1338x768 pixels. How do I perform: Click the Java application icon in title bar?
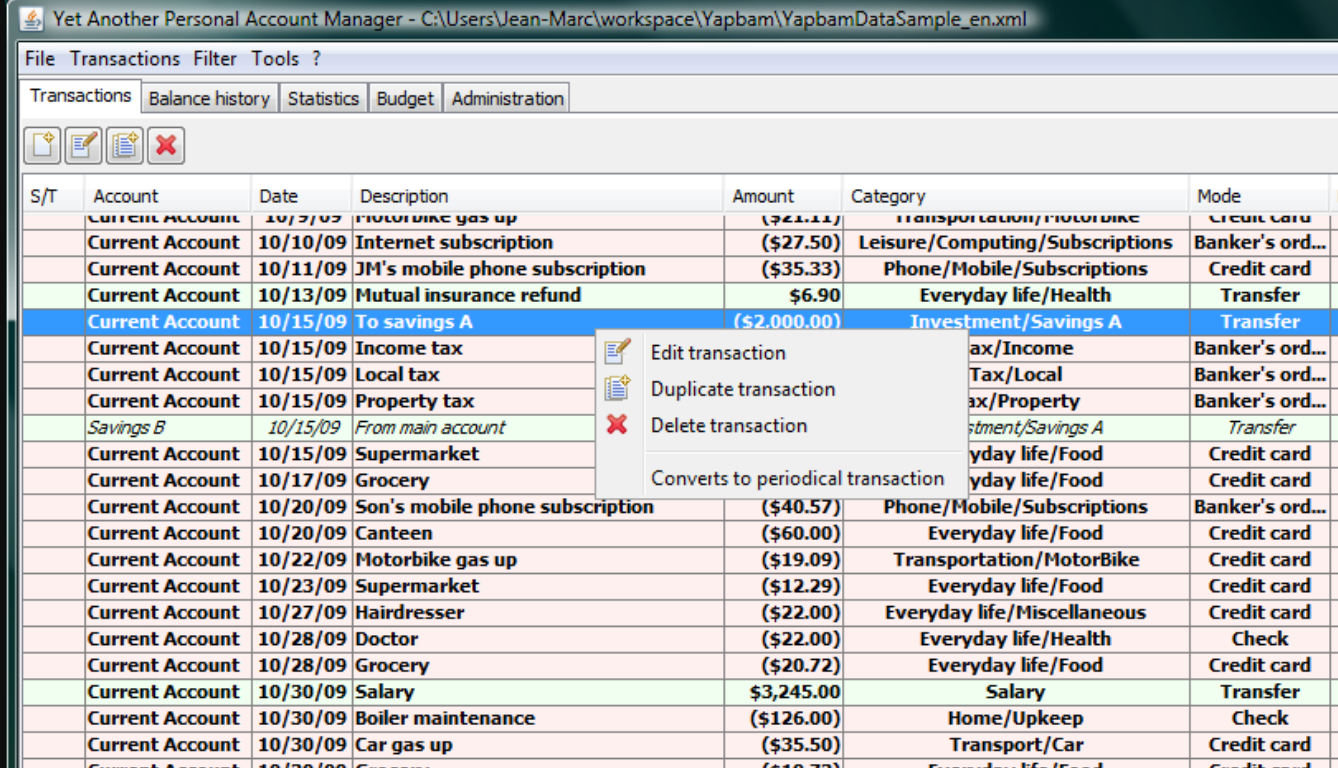tap(32, 18)
